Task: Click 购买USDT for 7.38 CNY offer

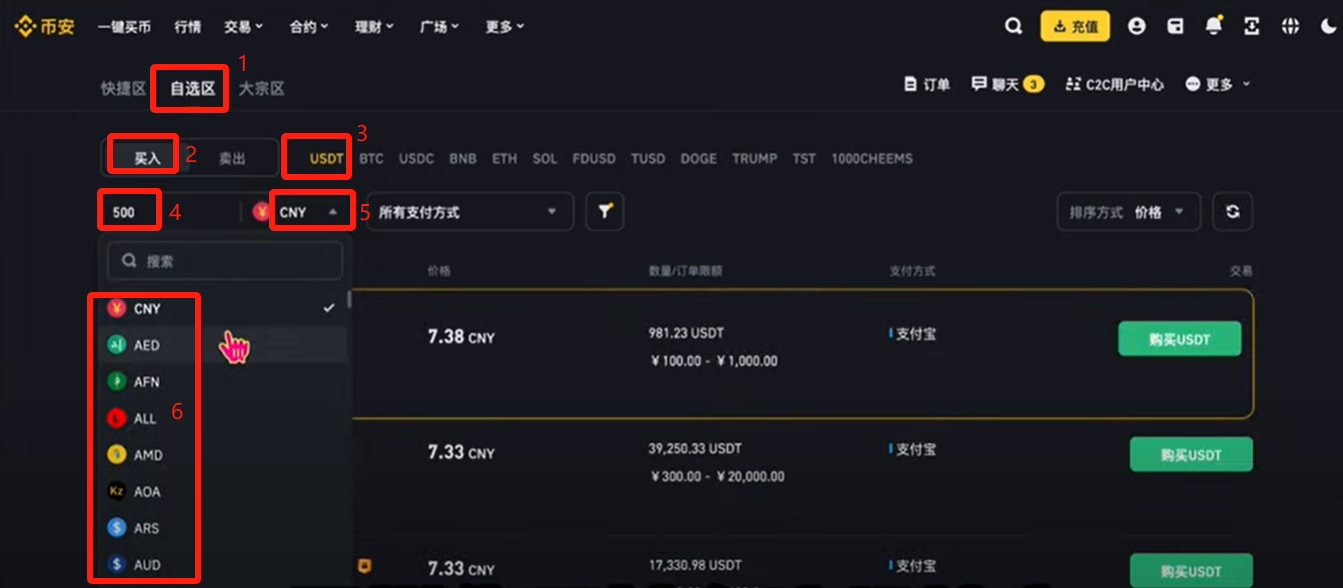Action: click(x=1179, y=339)
